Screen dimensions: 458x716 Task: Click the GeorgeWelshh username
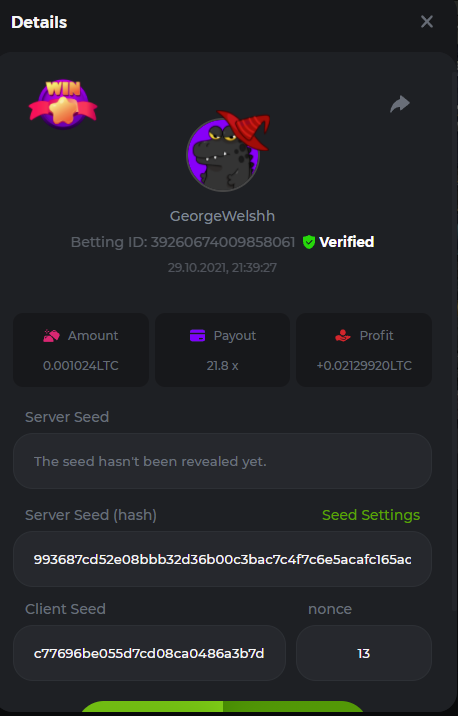(222, 216)
